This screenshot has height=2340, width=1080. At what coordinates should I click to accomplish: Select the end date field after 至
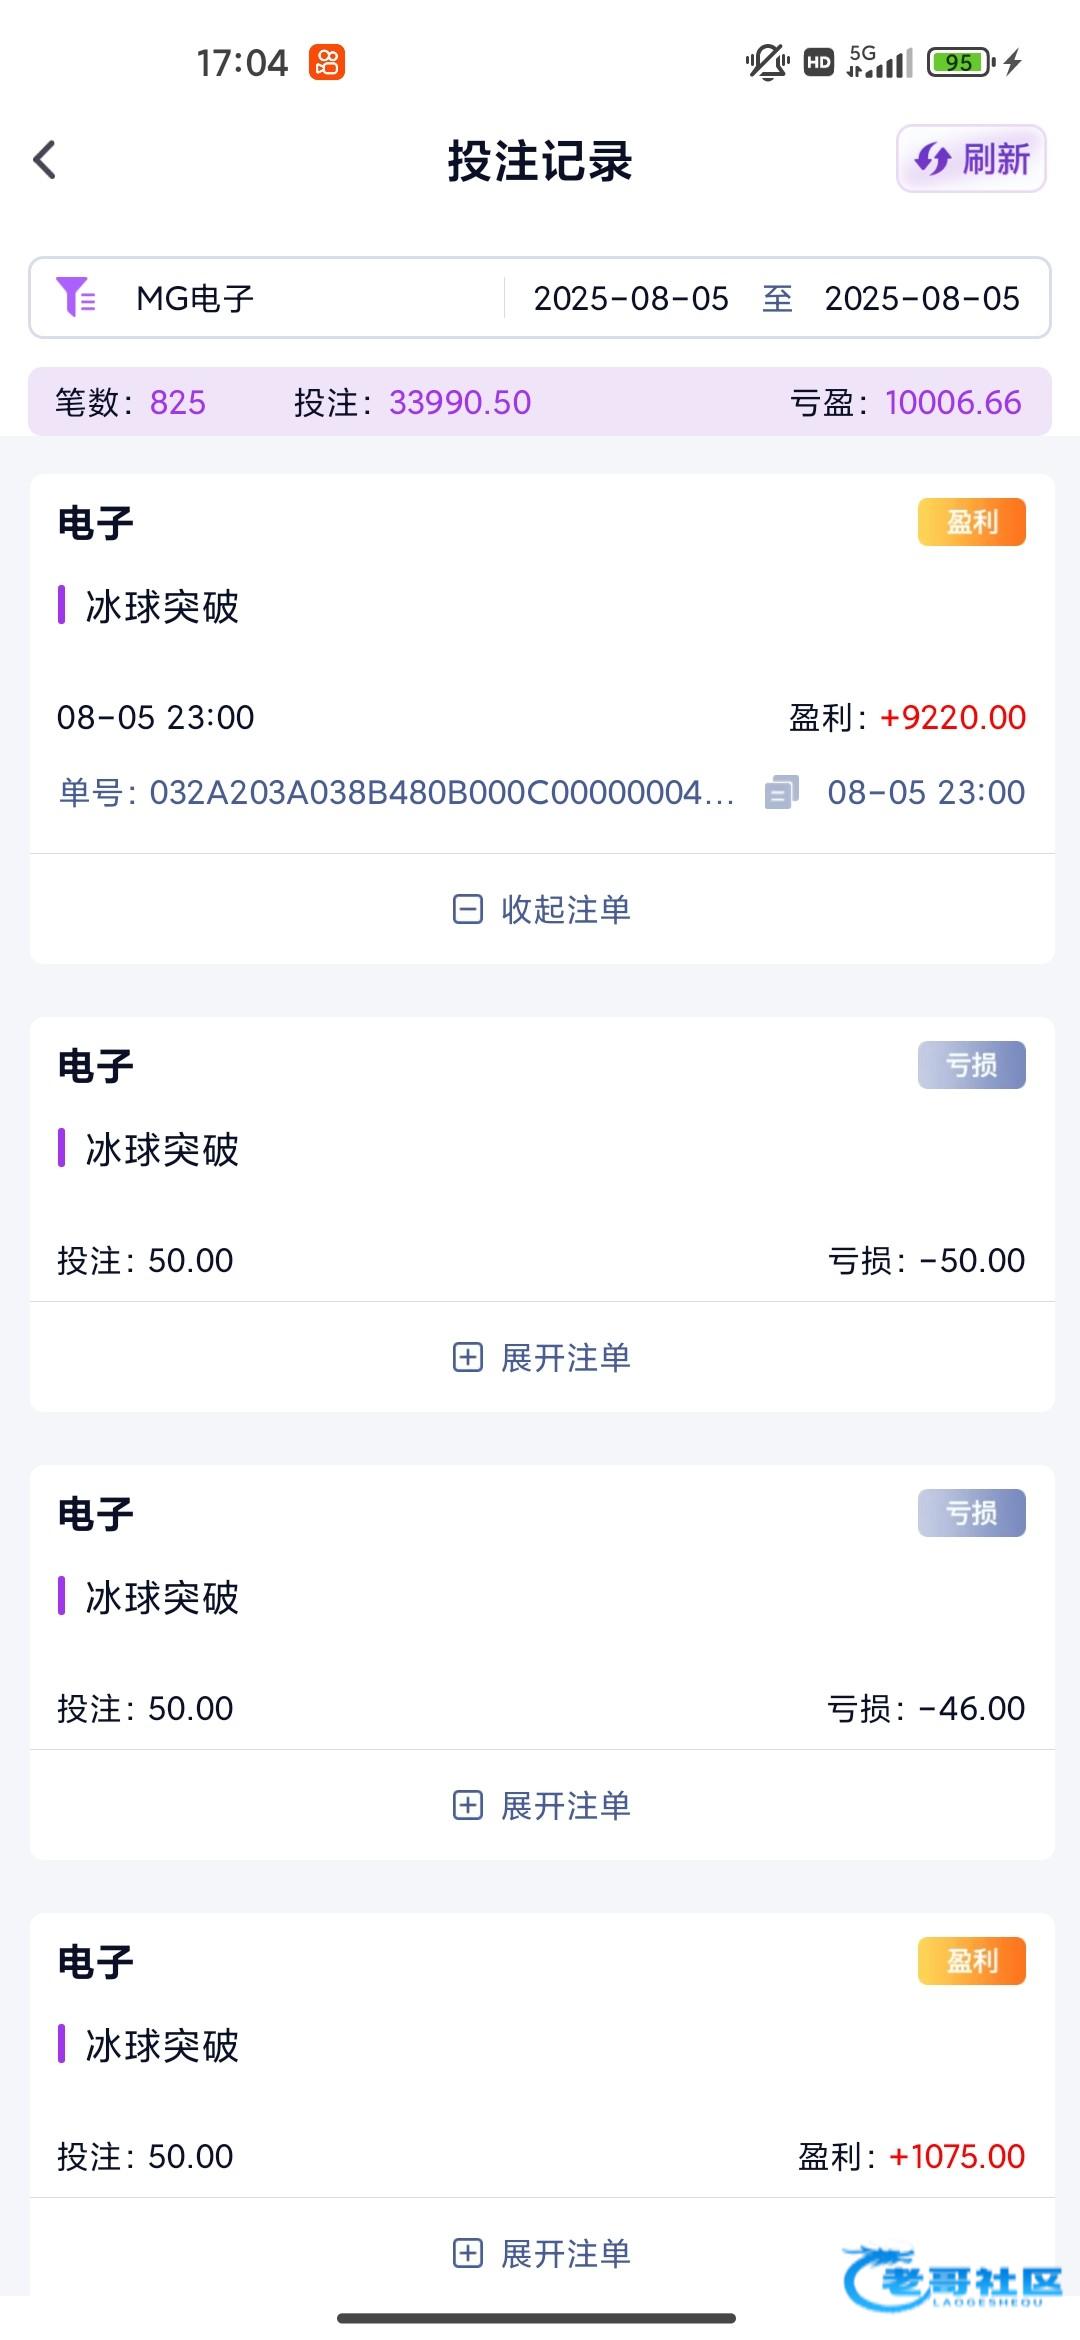[921, 298]
